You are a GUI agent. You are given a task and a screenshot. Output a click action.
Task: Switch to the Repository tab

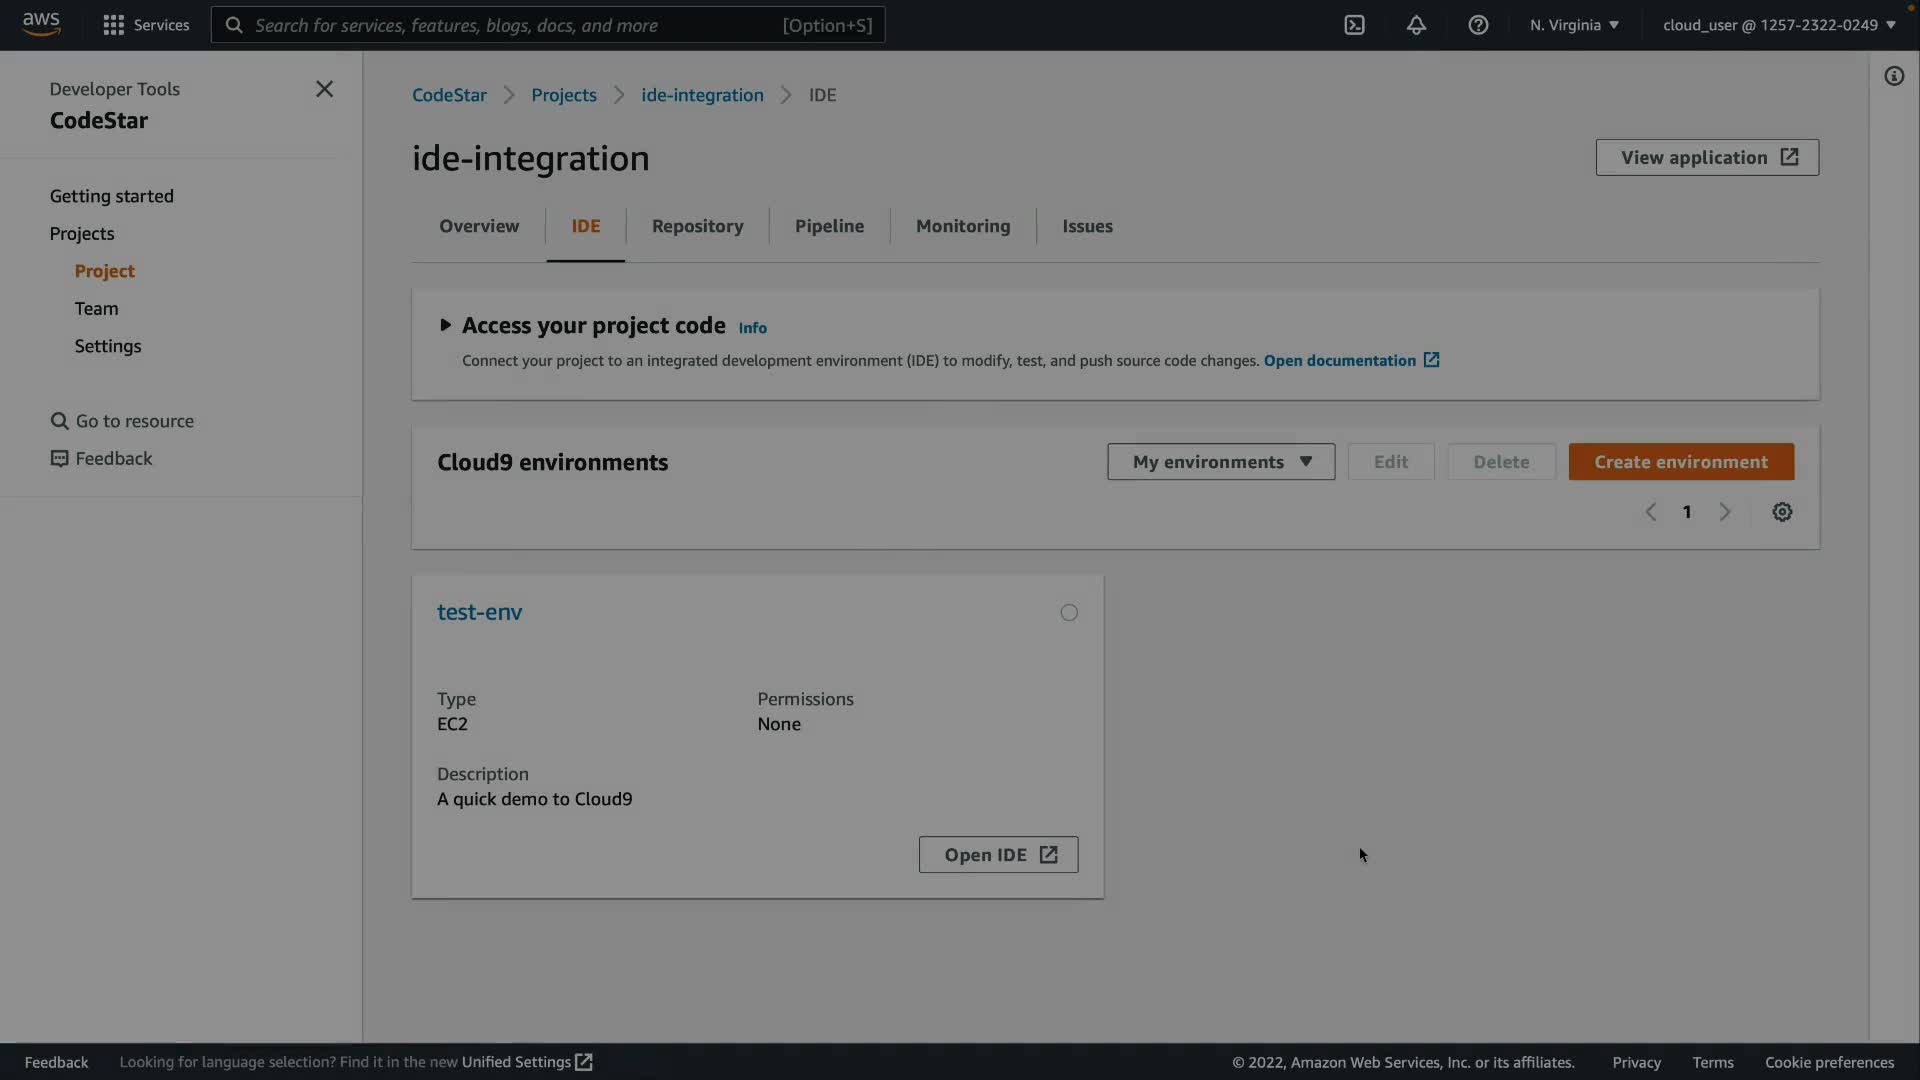point(697,226)
